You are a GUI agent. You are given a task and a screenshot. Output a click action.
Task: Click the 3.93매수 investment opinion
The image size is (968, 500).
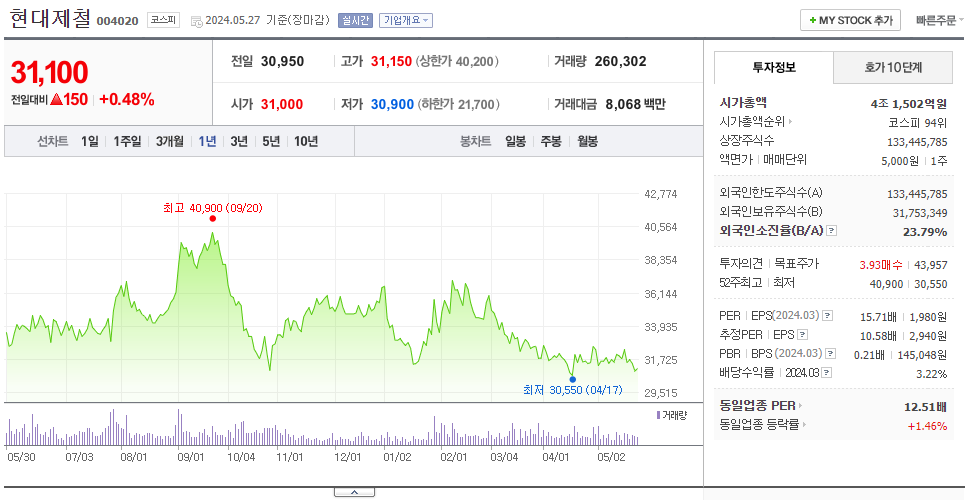click(x=881, y=265)
